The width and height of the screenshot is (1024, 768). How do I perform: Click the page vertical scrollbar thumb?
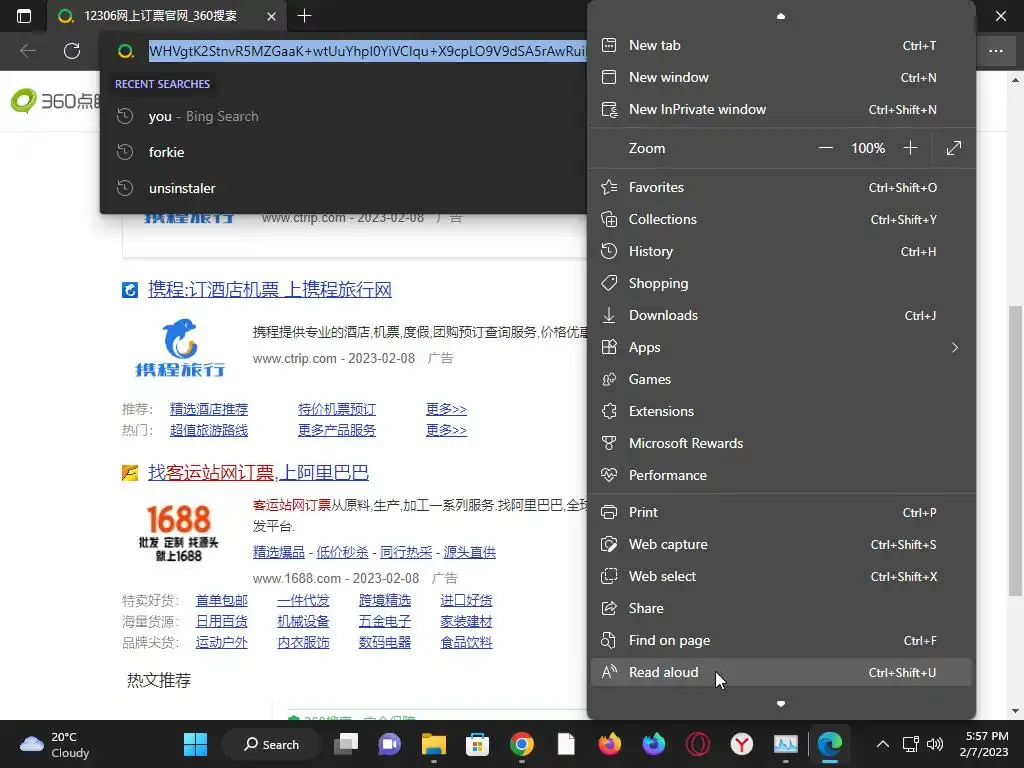[1015, 451]
